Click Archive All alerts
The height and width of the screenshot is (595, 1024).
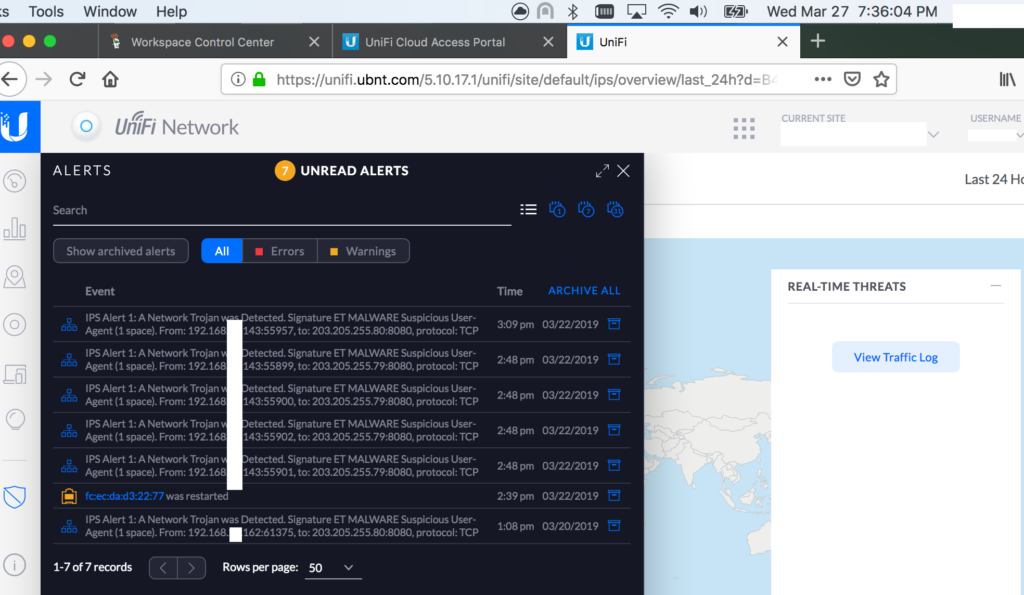pyautogui.click(x=584, y=291)
